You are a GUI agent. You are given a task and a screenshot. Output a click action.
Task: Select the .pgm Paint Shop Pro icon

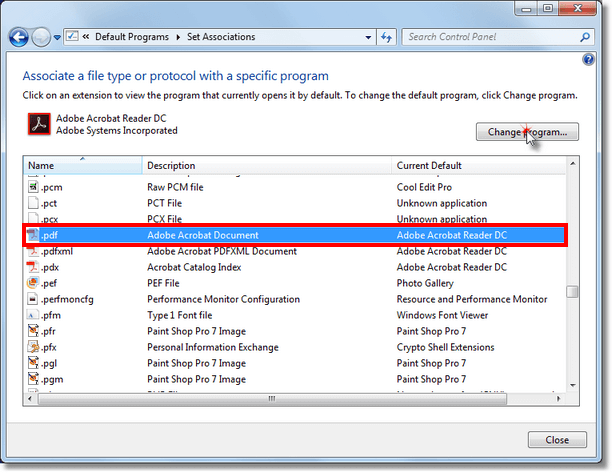pos(33,379)
